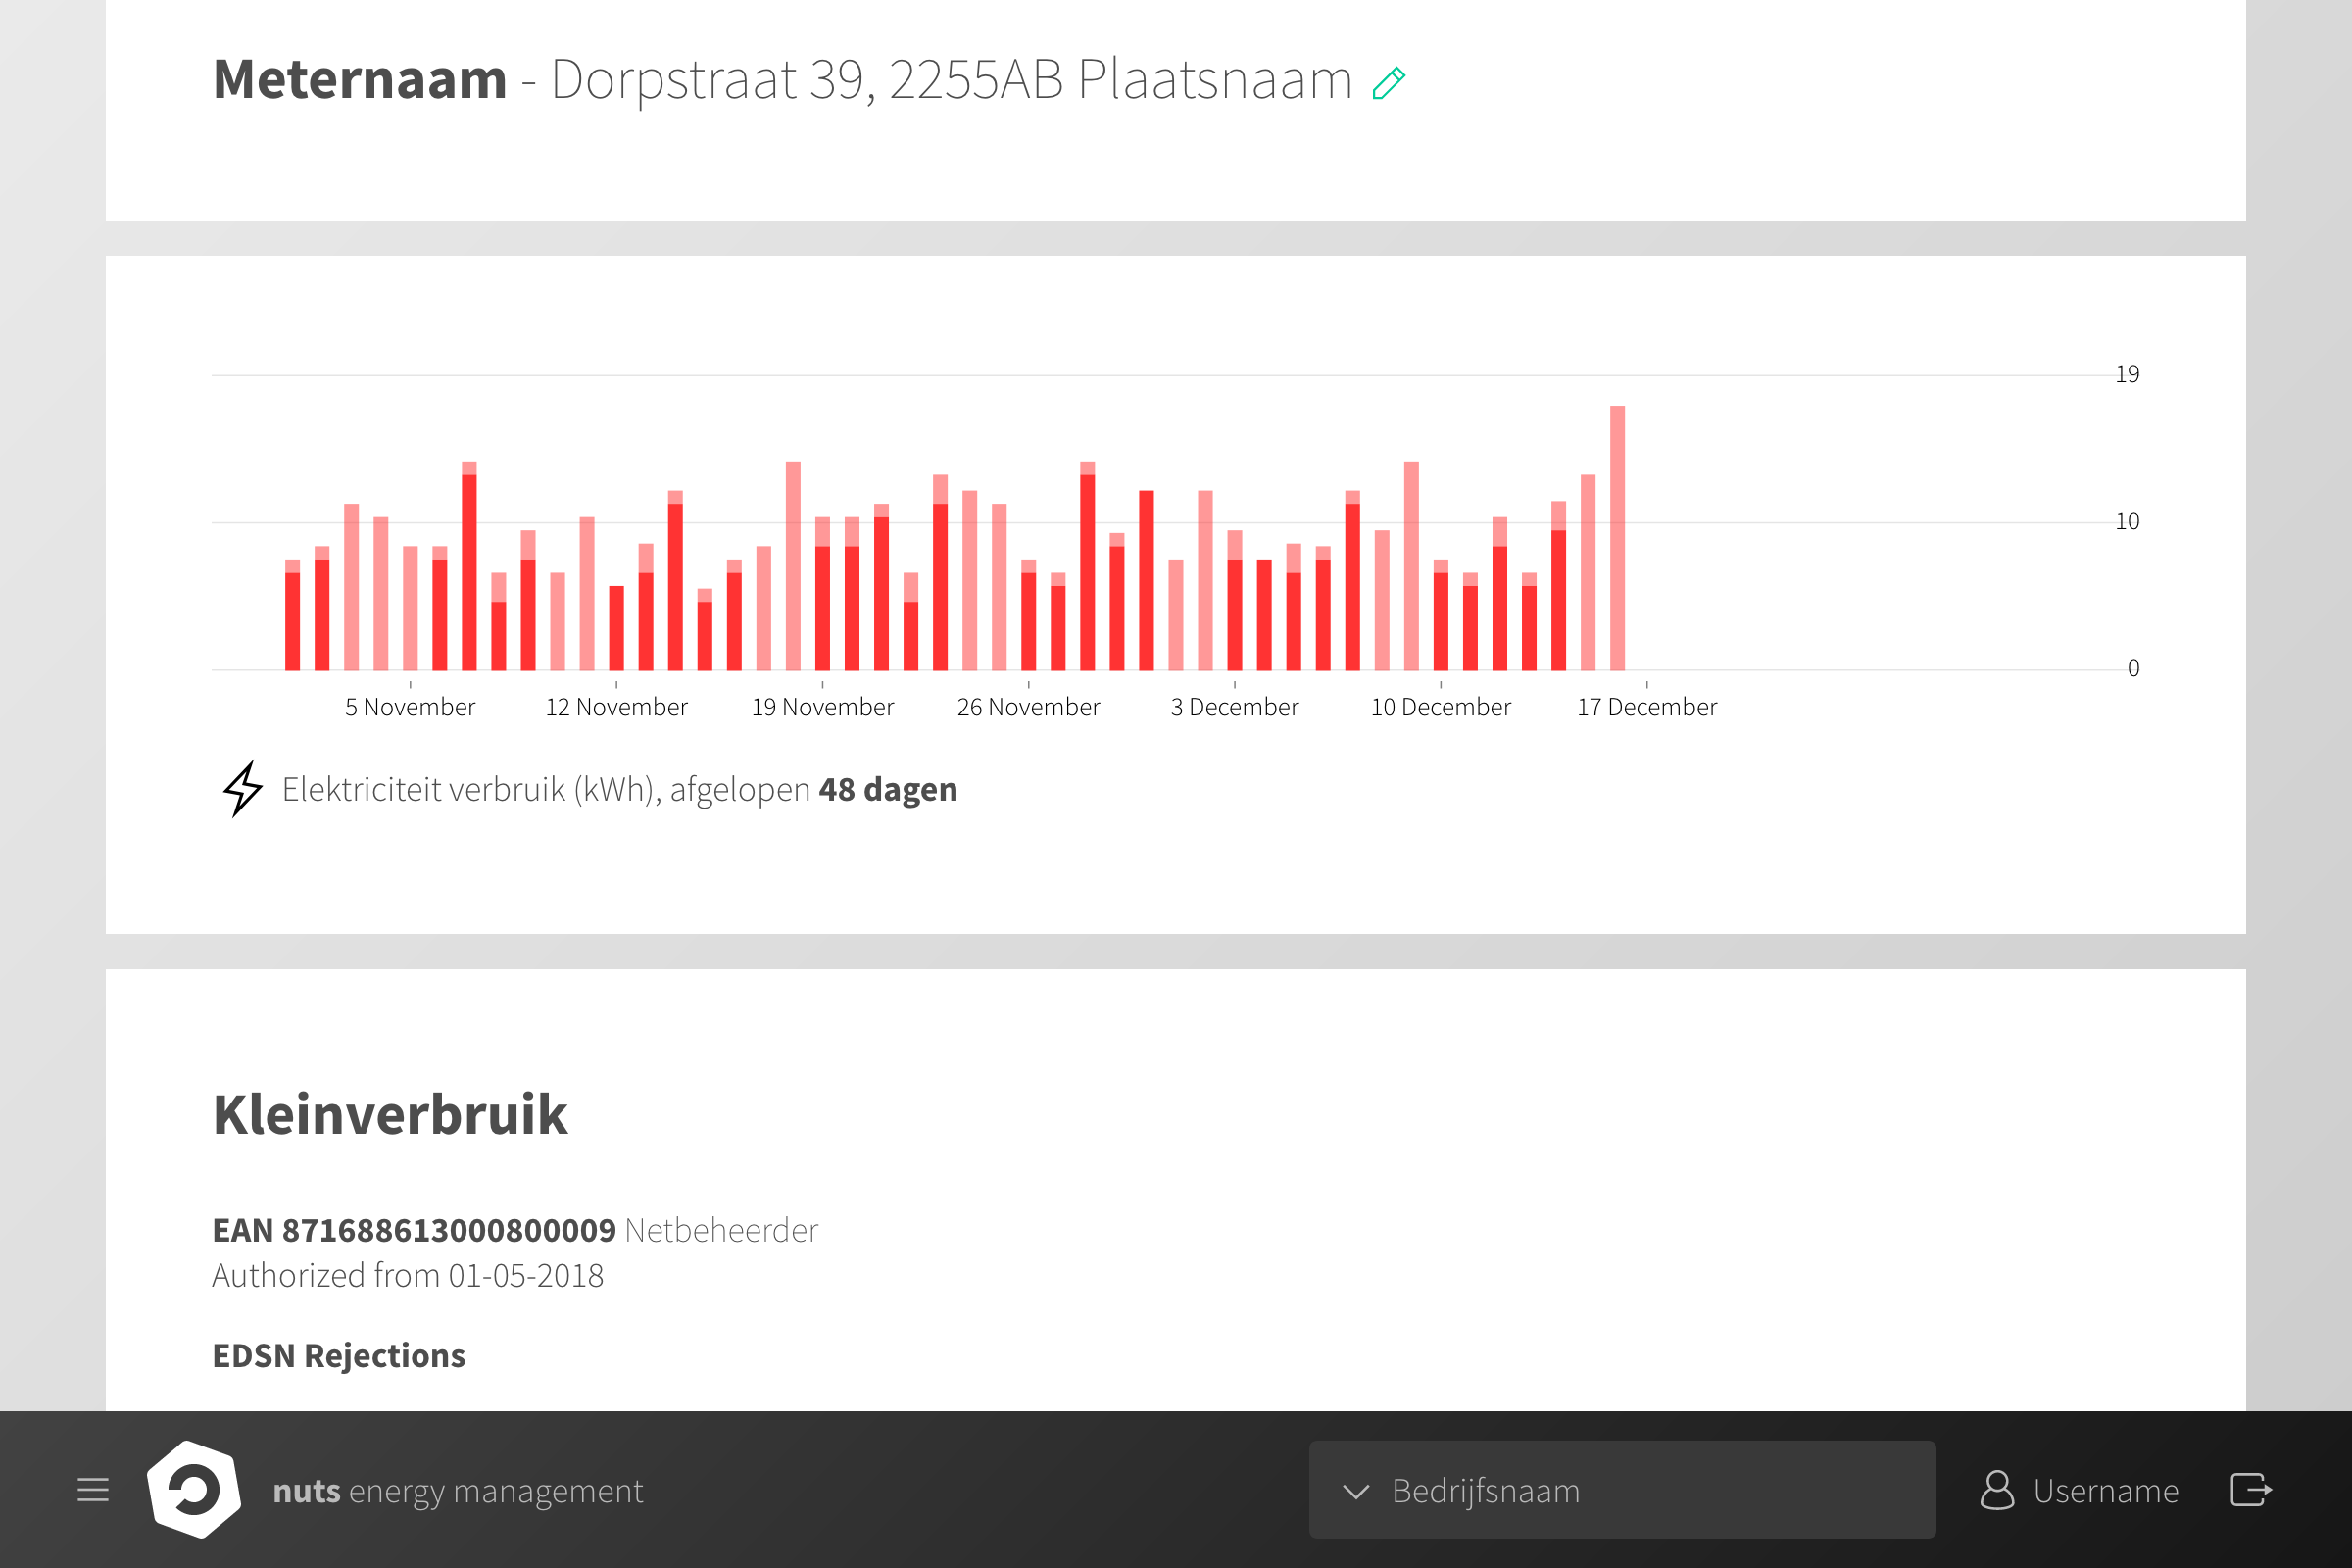This screenshot has width=2352, height=1568.
Task: Click the 26 November axis label
Action: pos(1028,707)
